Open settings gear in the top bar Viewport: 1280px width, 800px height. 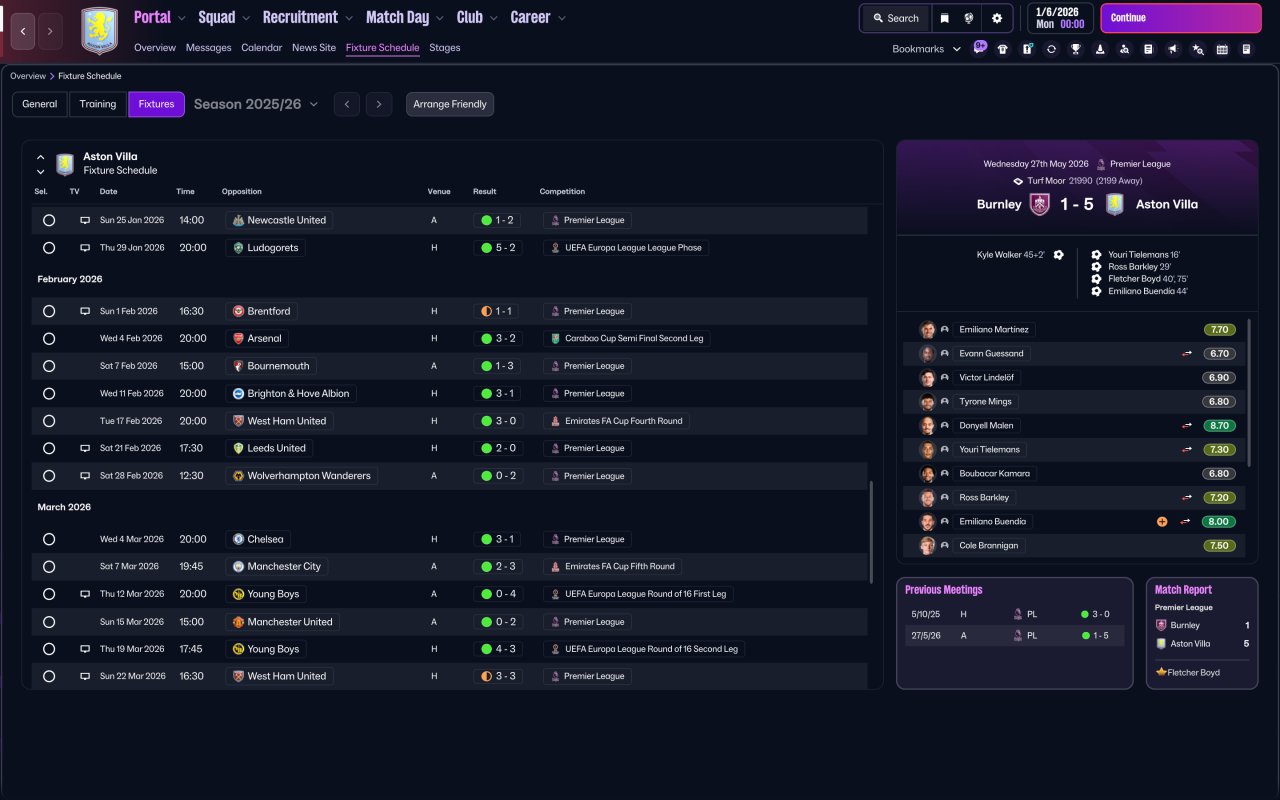point(996,18)
